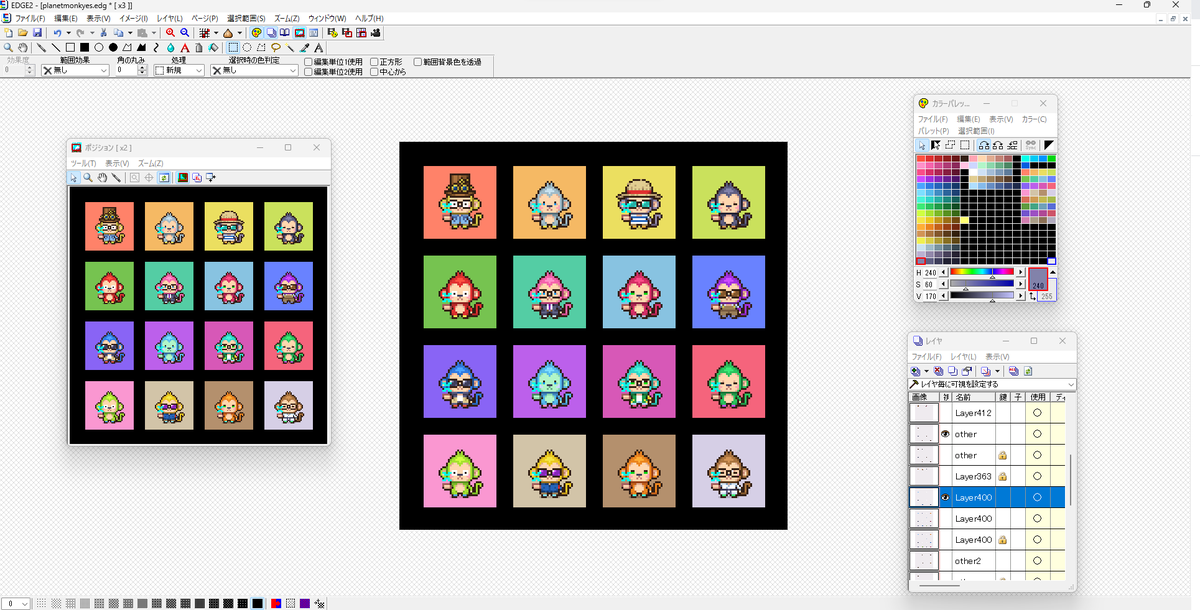Toggle use circle for Layer412
Screen dimensions: 1200x610
[x=1037, y=412]
